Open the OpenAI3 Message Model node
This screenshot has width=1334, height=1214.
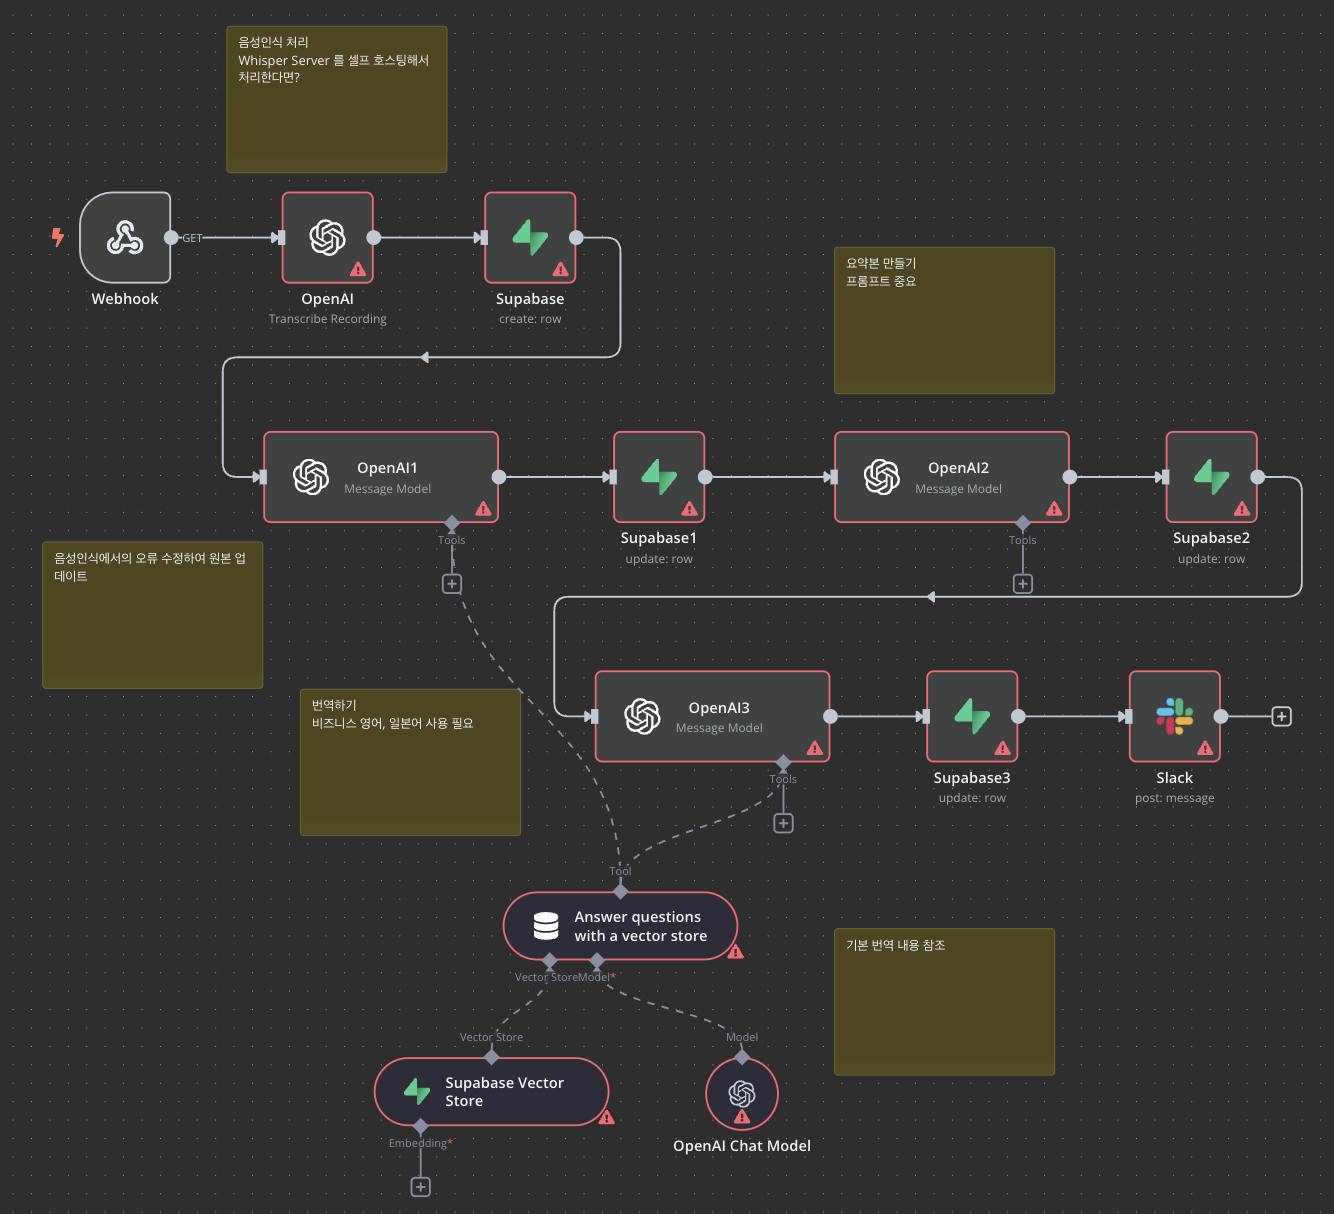(712, 716)
